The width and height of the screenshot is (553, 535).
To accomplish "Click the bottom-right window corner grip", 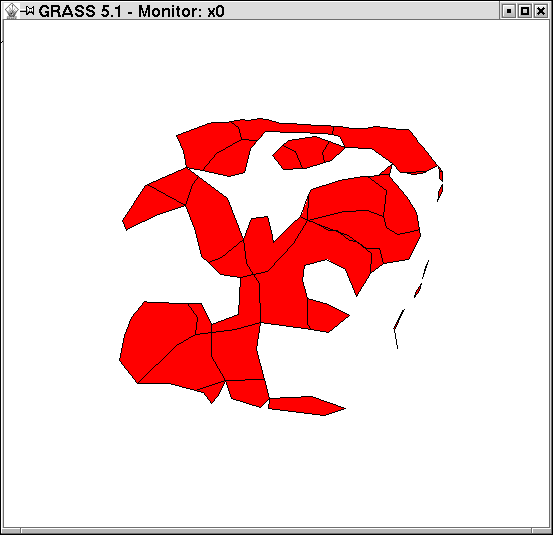I will (x=542, y=531).
